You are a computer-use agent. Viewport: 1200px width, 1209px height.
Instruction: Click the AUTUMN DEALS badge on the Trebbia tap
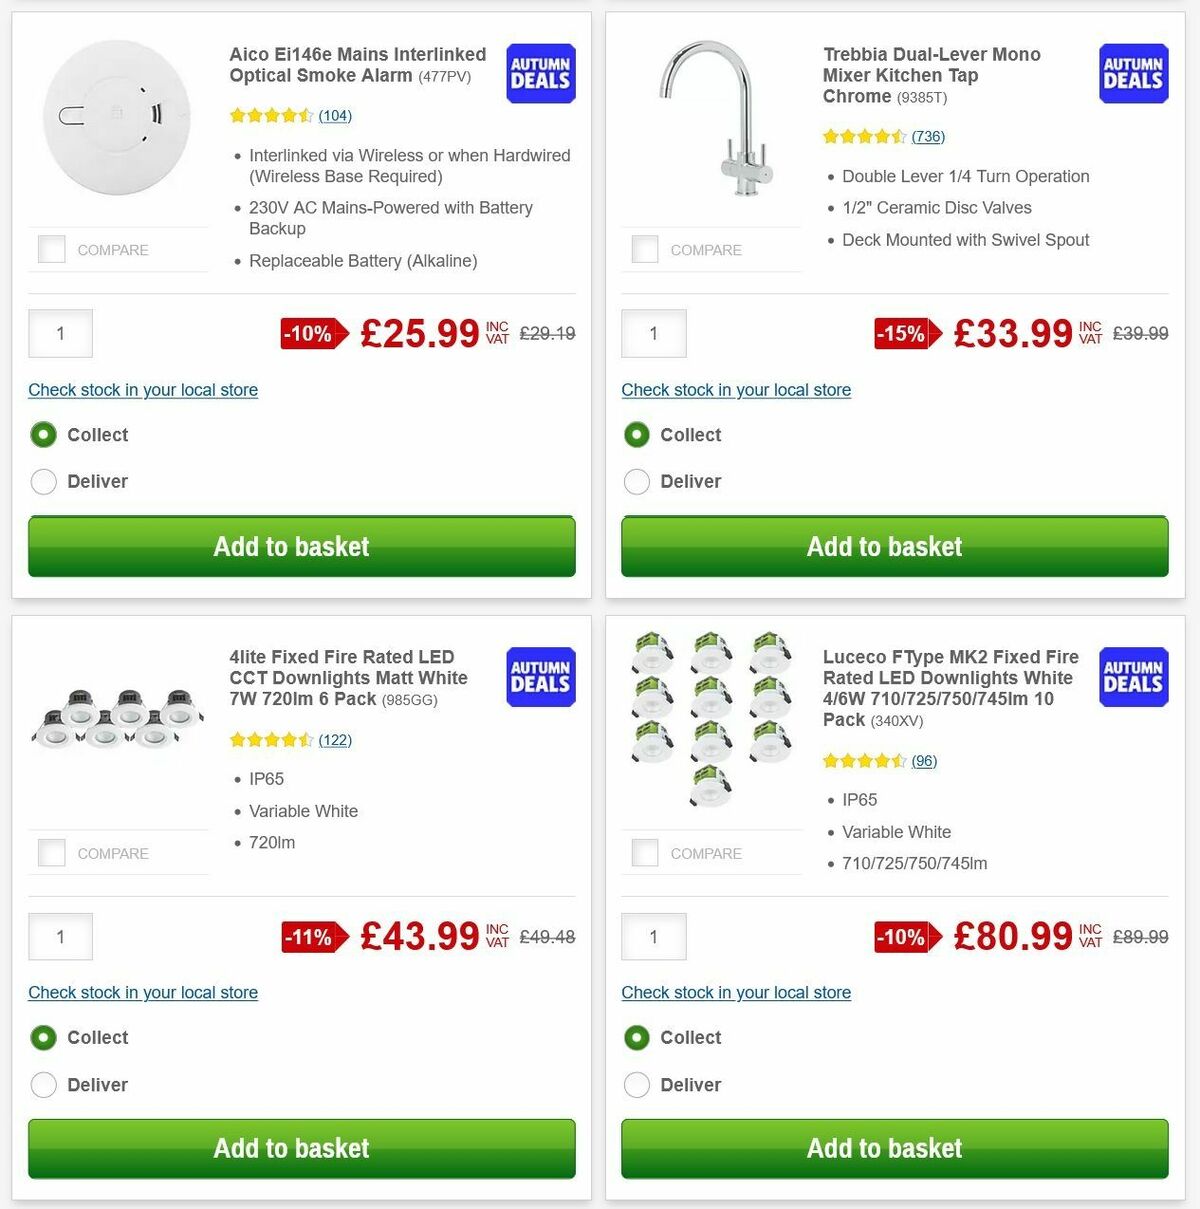[1133, 73]
